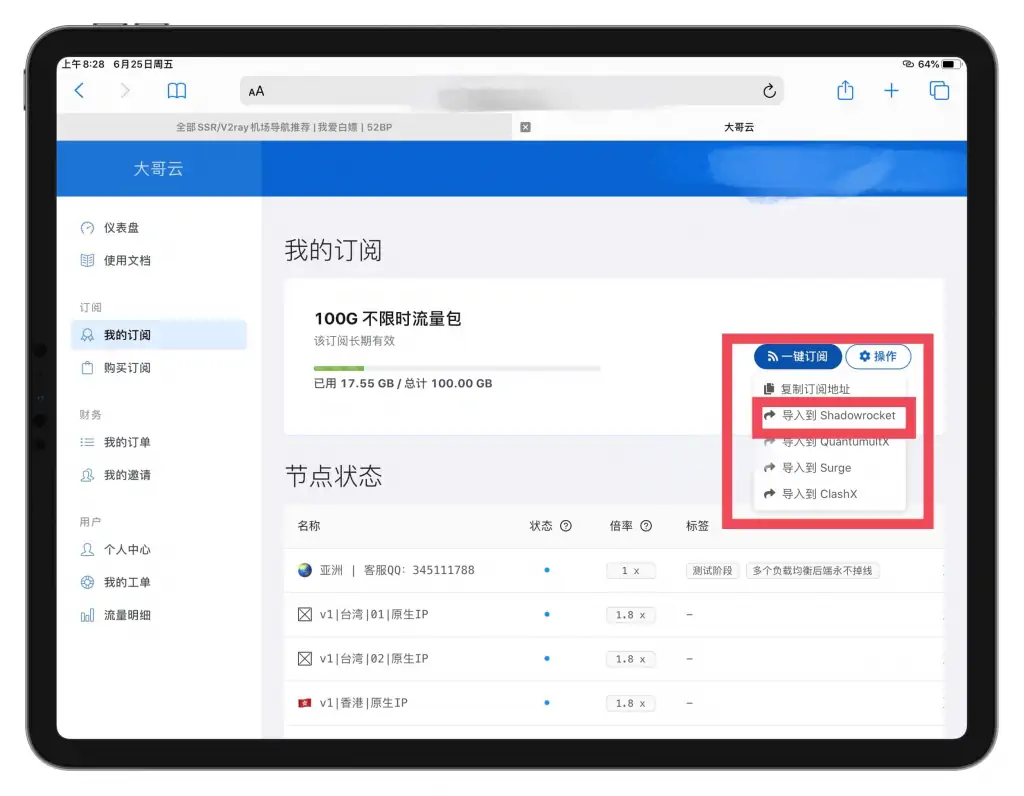The width and height of the screenshot is (1024, 796).
Task: Click the 我的邀请 person icon
Action: (x=87, y=475)
